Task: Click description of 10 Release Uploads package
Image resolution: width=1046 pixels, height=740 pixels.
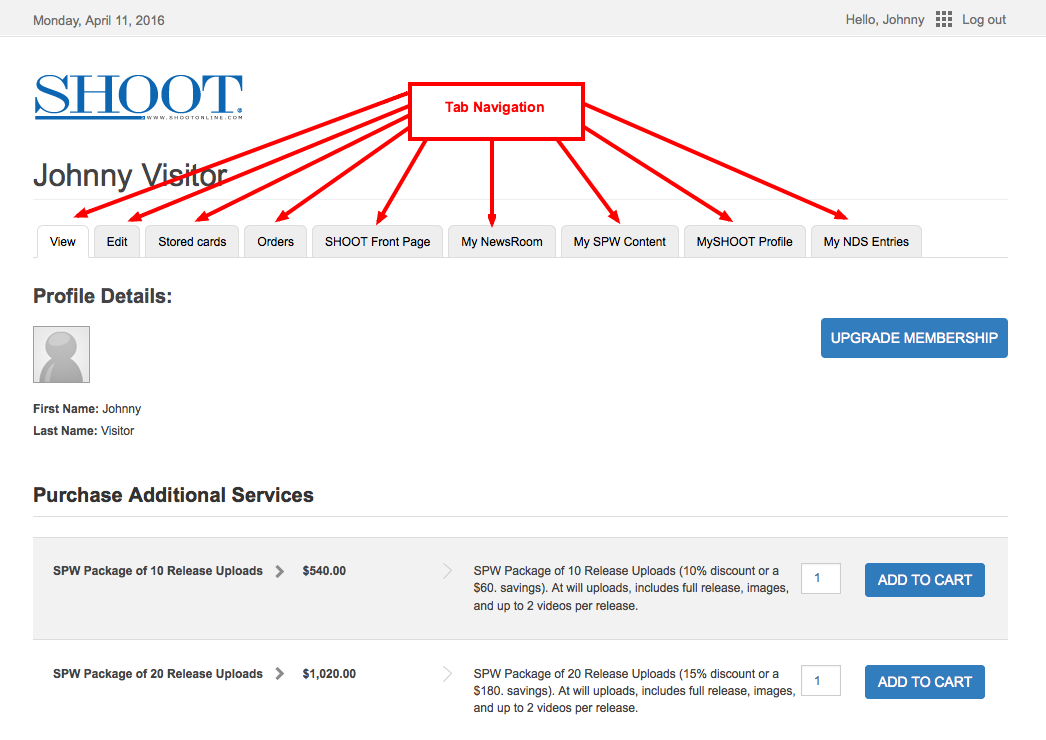Action: click(631, 589)
